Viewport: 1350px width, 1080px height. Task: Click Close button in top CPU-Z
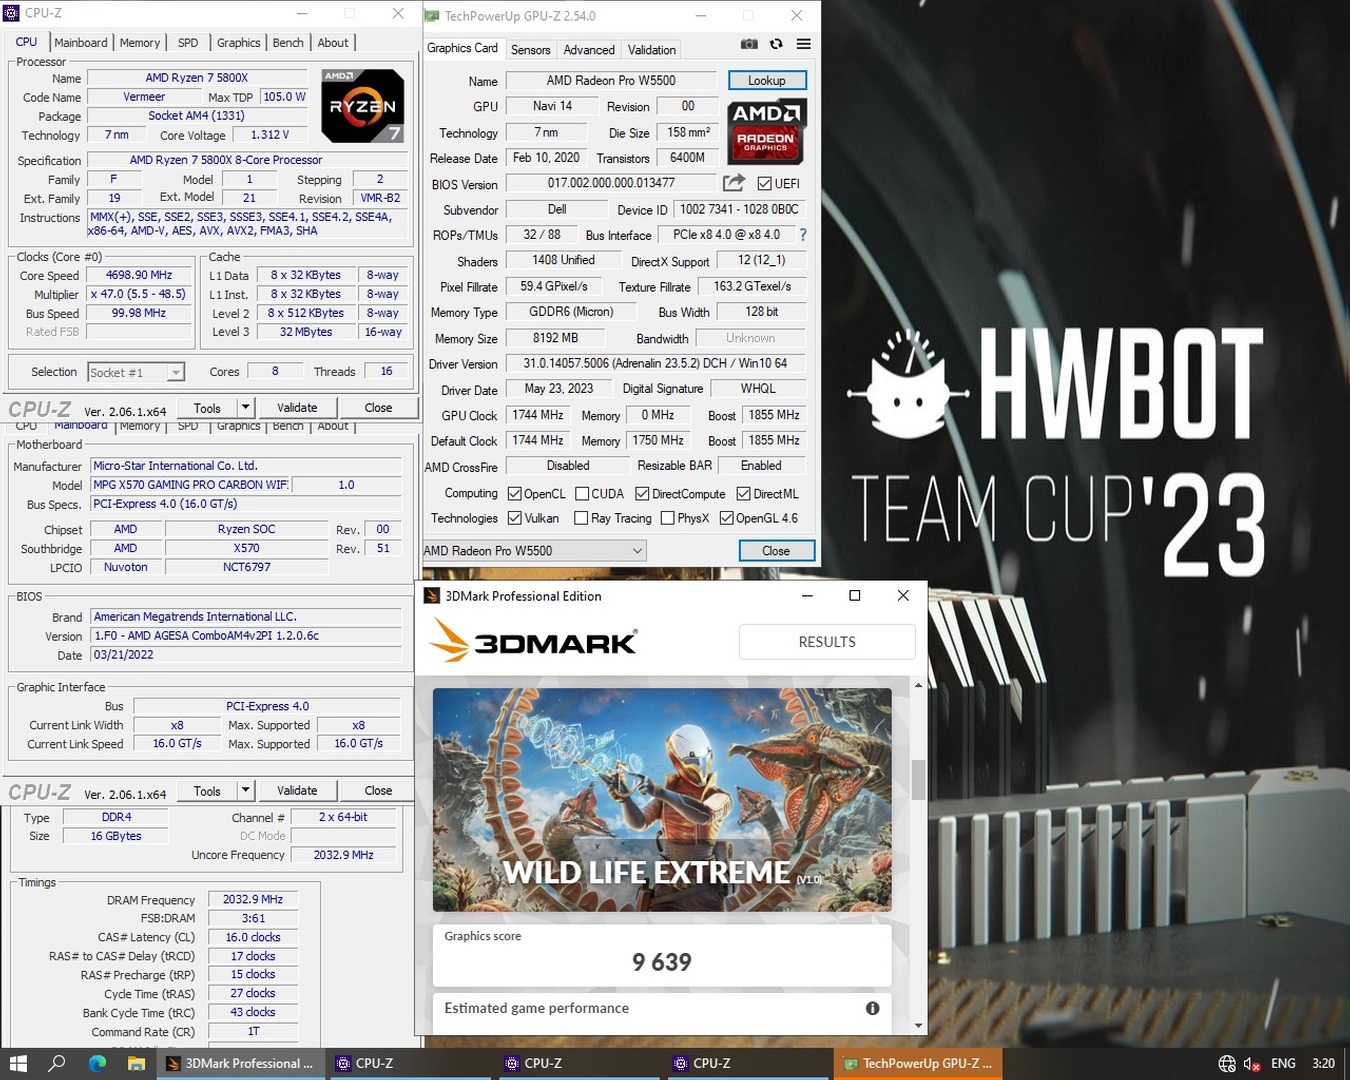(378, 407)
